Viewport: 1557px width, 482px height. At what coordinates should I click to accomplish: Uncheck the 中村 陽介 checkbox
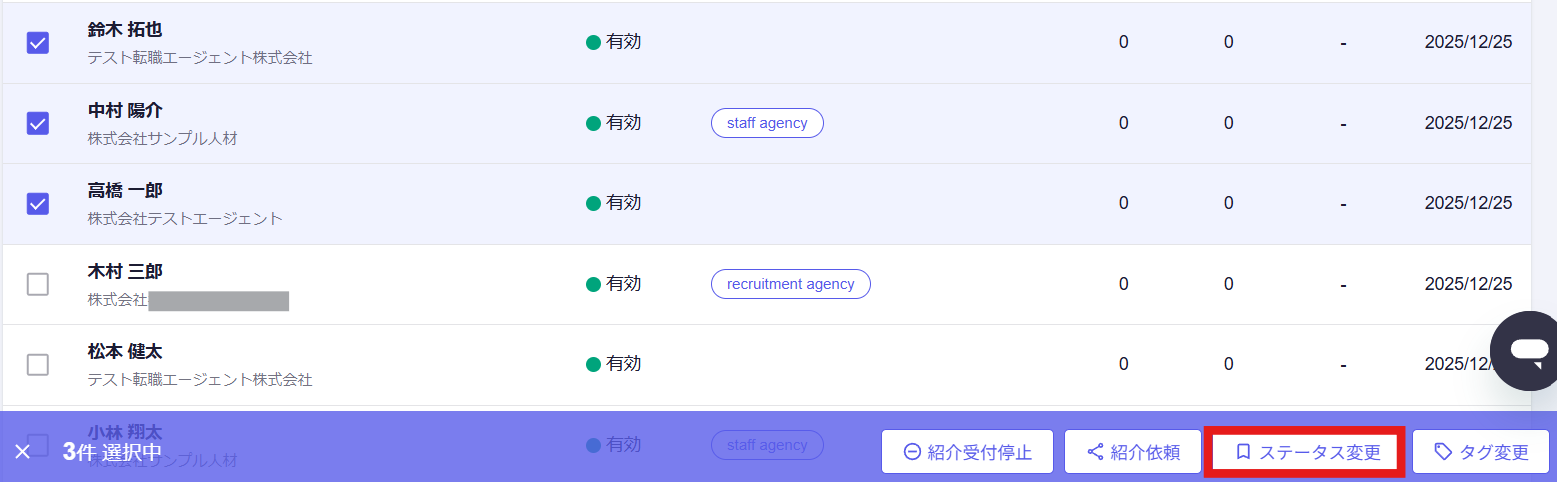(x=37, y=123)
